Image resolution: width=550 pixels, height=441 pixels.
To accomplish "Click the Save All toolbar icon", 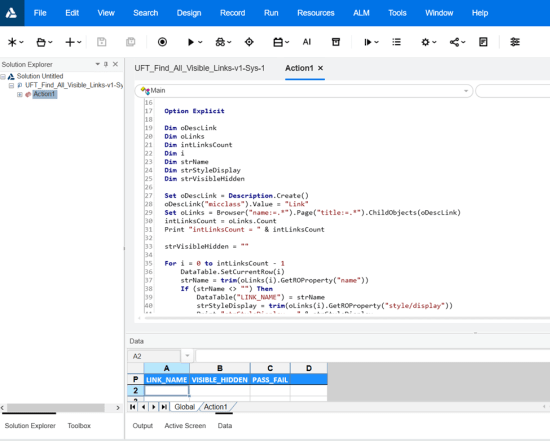I will tap(130, 42).
